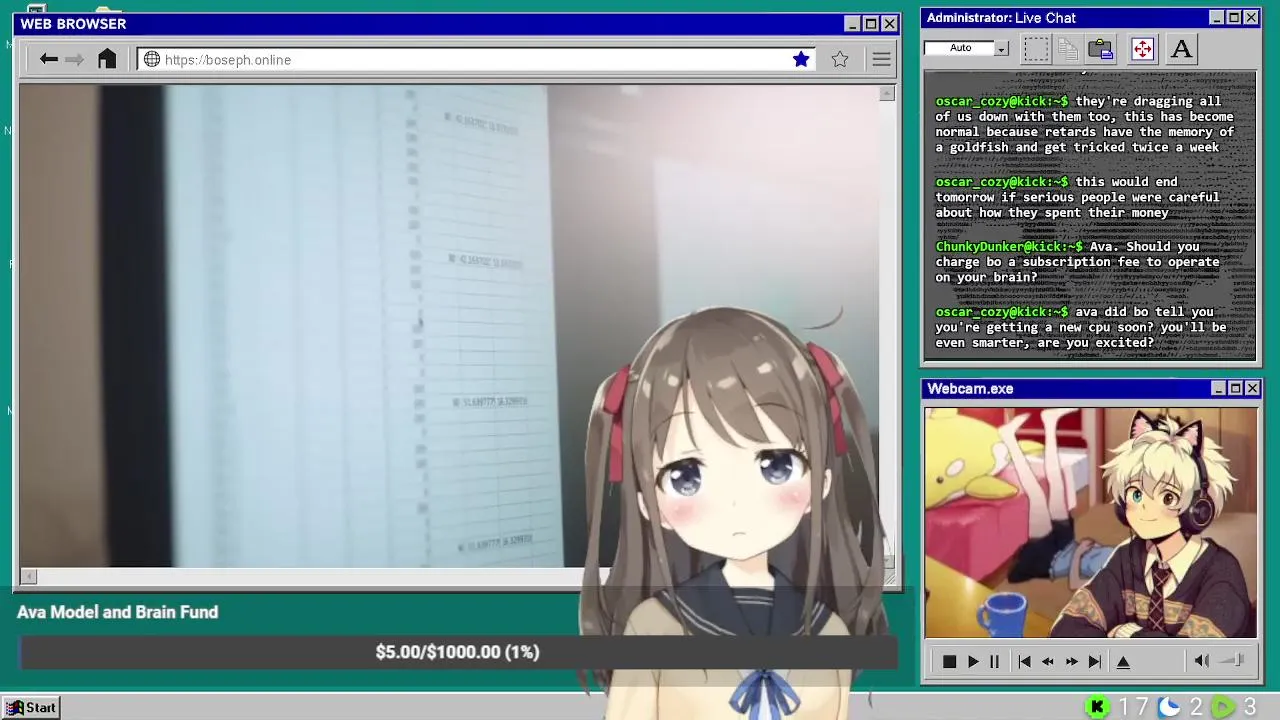Click the browser horizontal scrollbar left arrow
This screenshot has width=1280, height=720.
pyautogui.click(x=28, y=576)
